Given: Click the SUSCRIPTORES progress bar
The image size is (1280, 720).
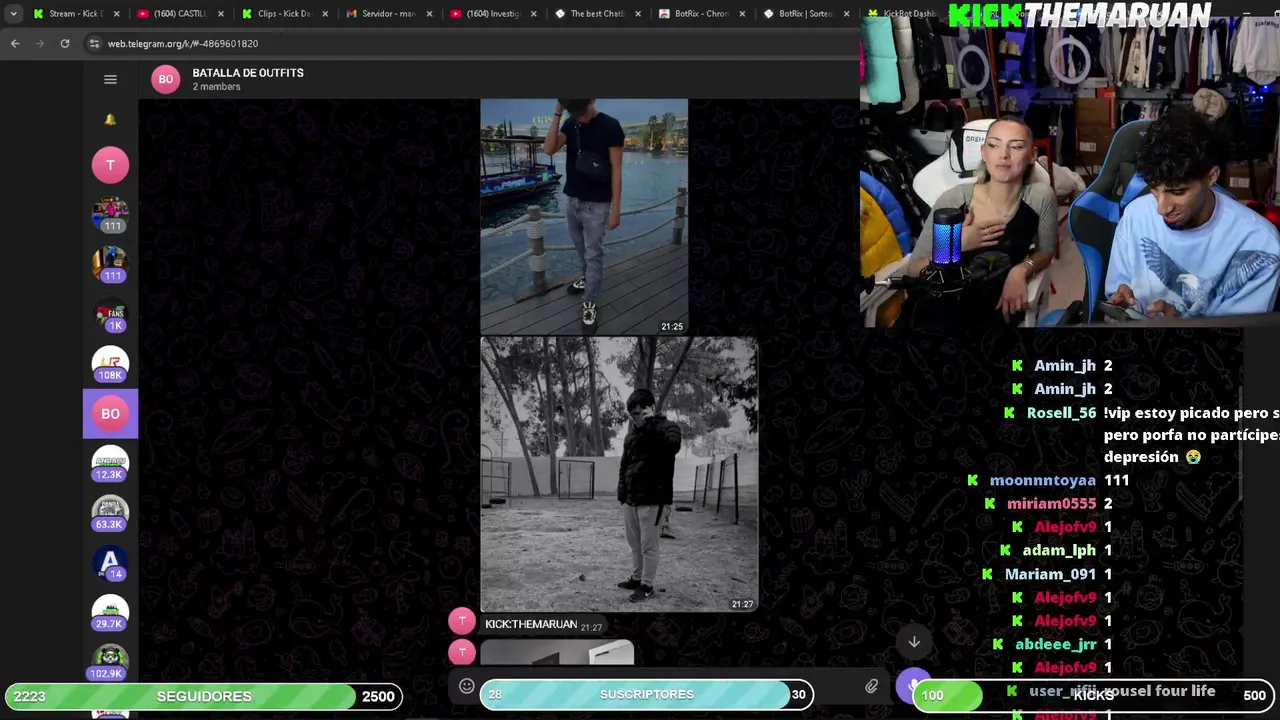Looking at the screenshot, I should tap(647, 694).
